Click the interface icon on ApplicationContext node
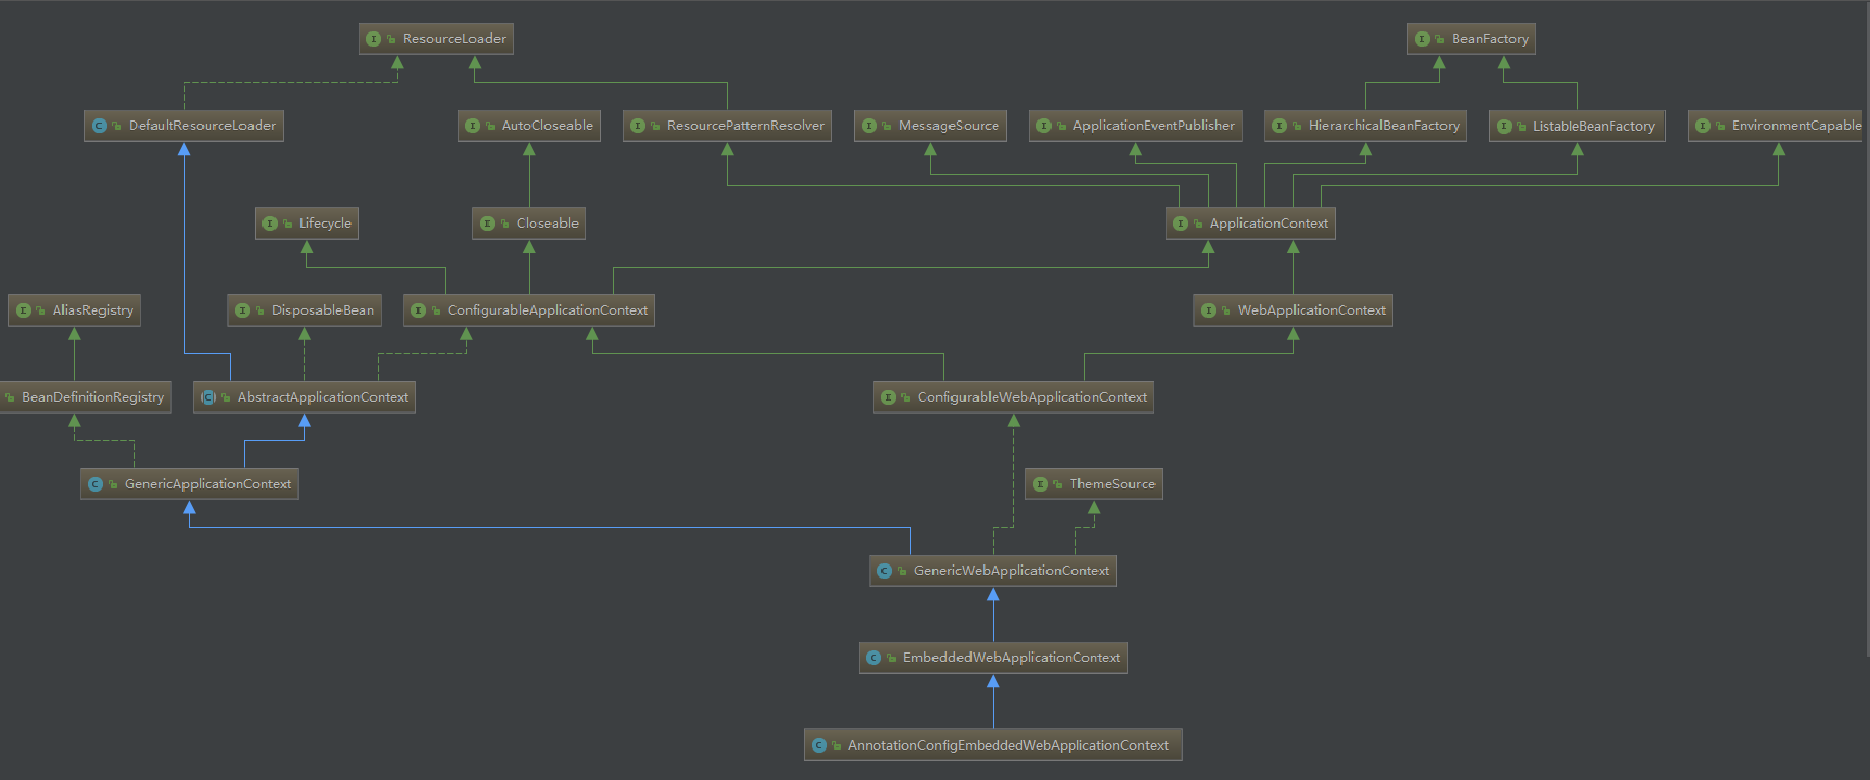The width and height of the screenshot is (1870, 780). coord(1181,224)
